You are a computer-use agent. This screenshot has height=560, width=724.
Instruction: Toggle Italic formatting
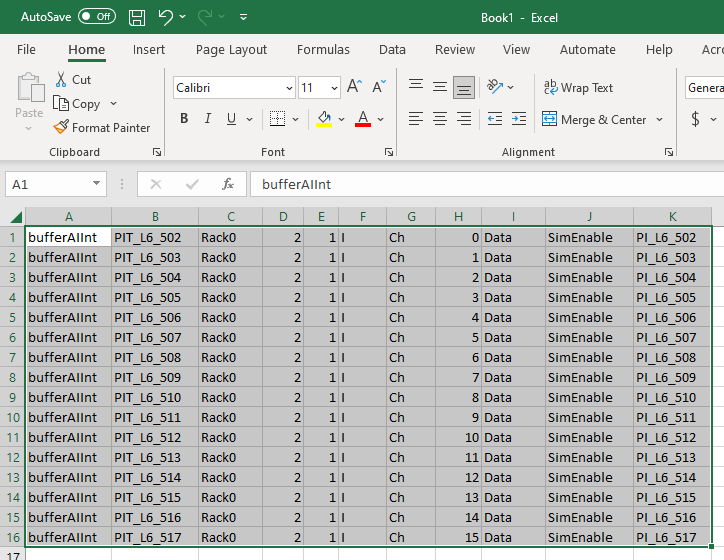pyautogui.click(x=208, y=119)
